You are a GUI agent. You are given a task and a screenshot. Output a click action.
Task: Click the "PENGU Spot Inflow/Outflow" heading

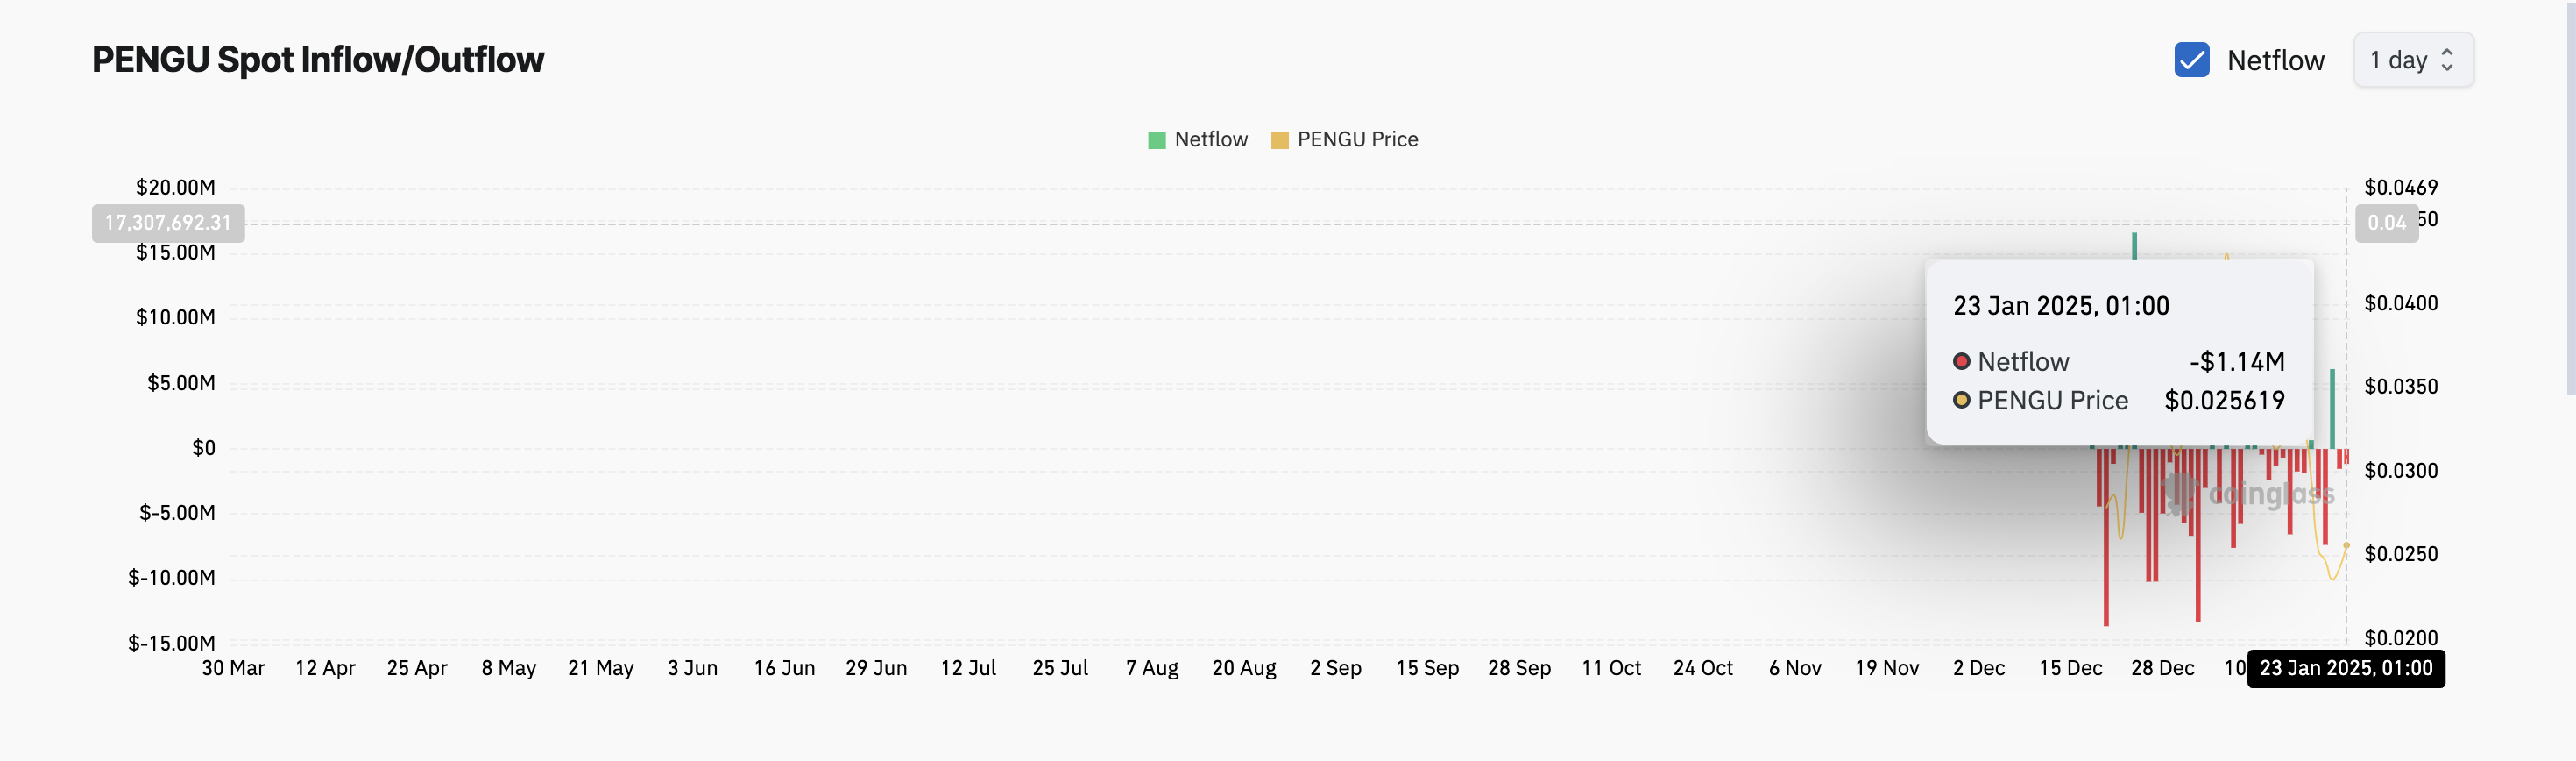point(318,60)
